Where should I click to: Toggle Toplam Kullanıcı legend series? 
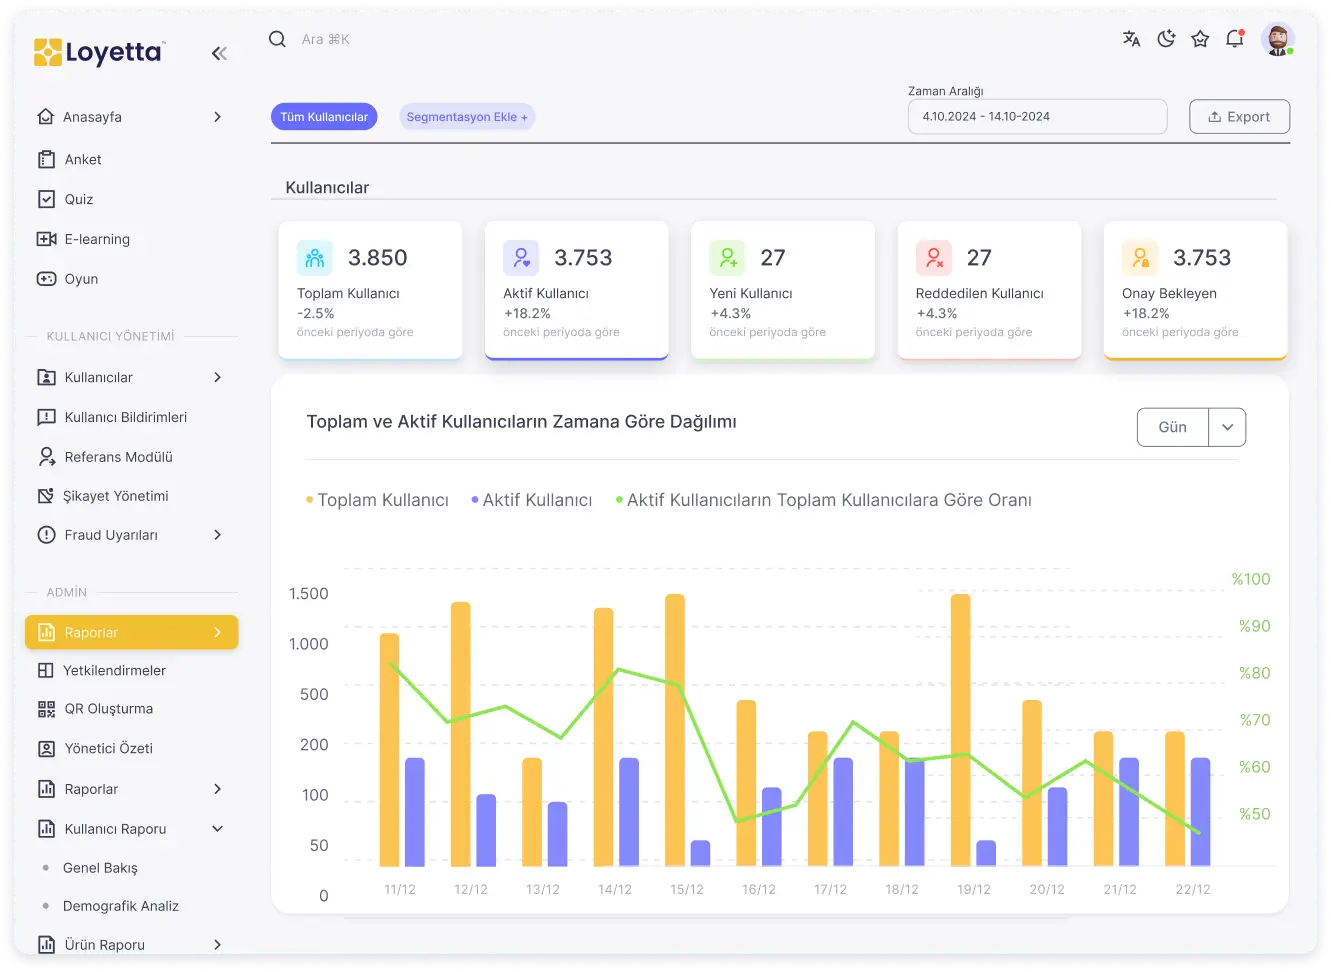click(377, 500)
